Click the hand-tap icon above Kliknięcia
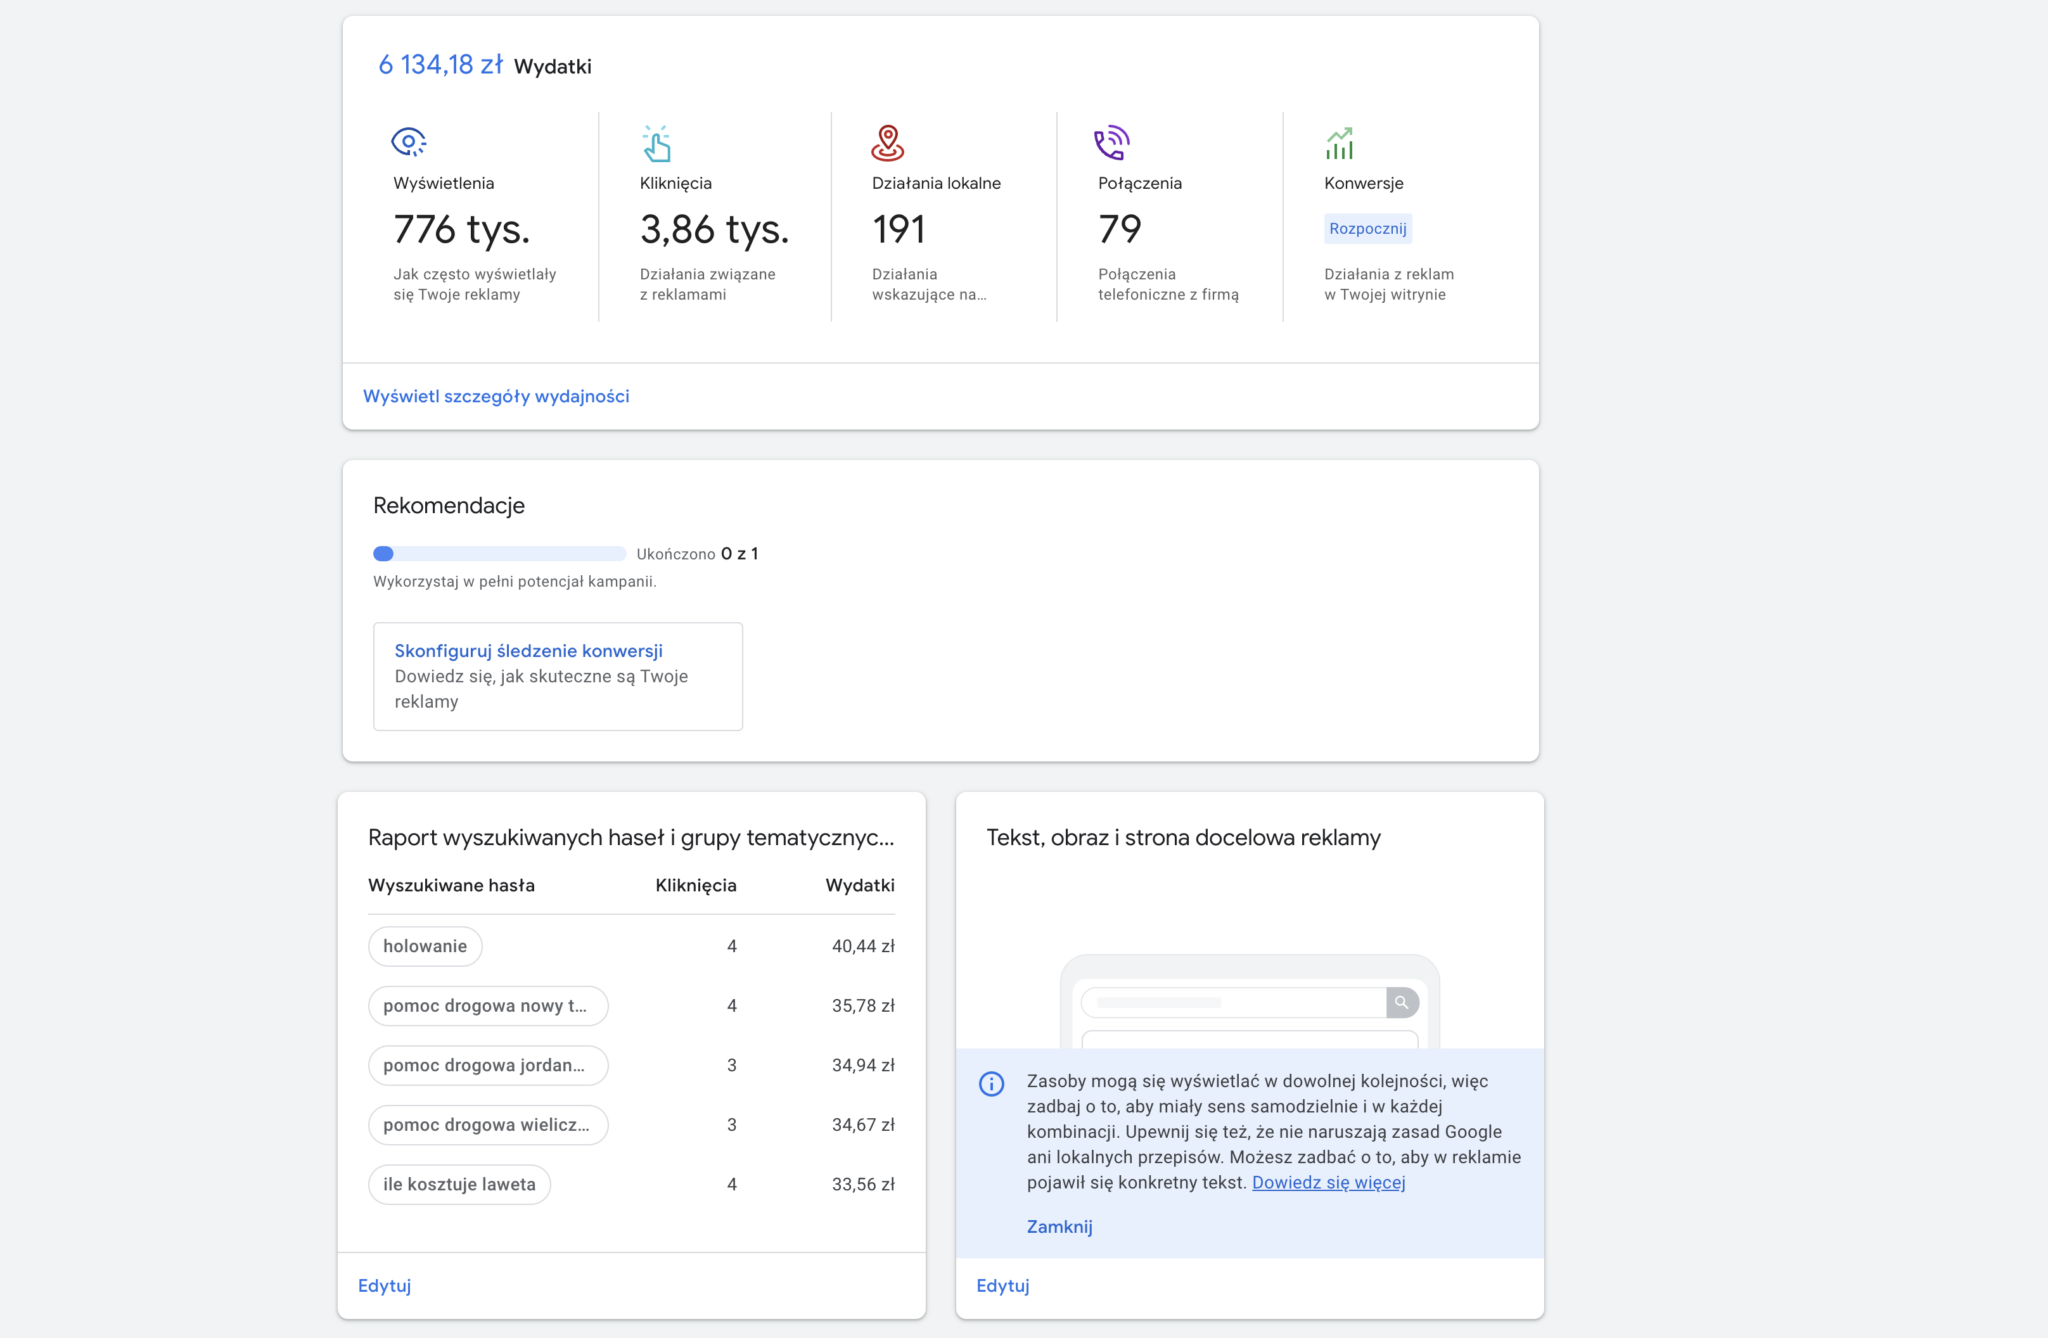Image resolution: width=2048 pixels, height=1338 pixels. (x=656, y=144)
